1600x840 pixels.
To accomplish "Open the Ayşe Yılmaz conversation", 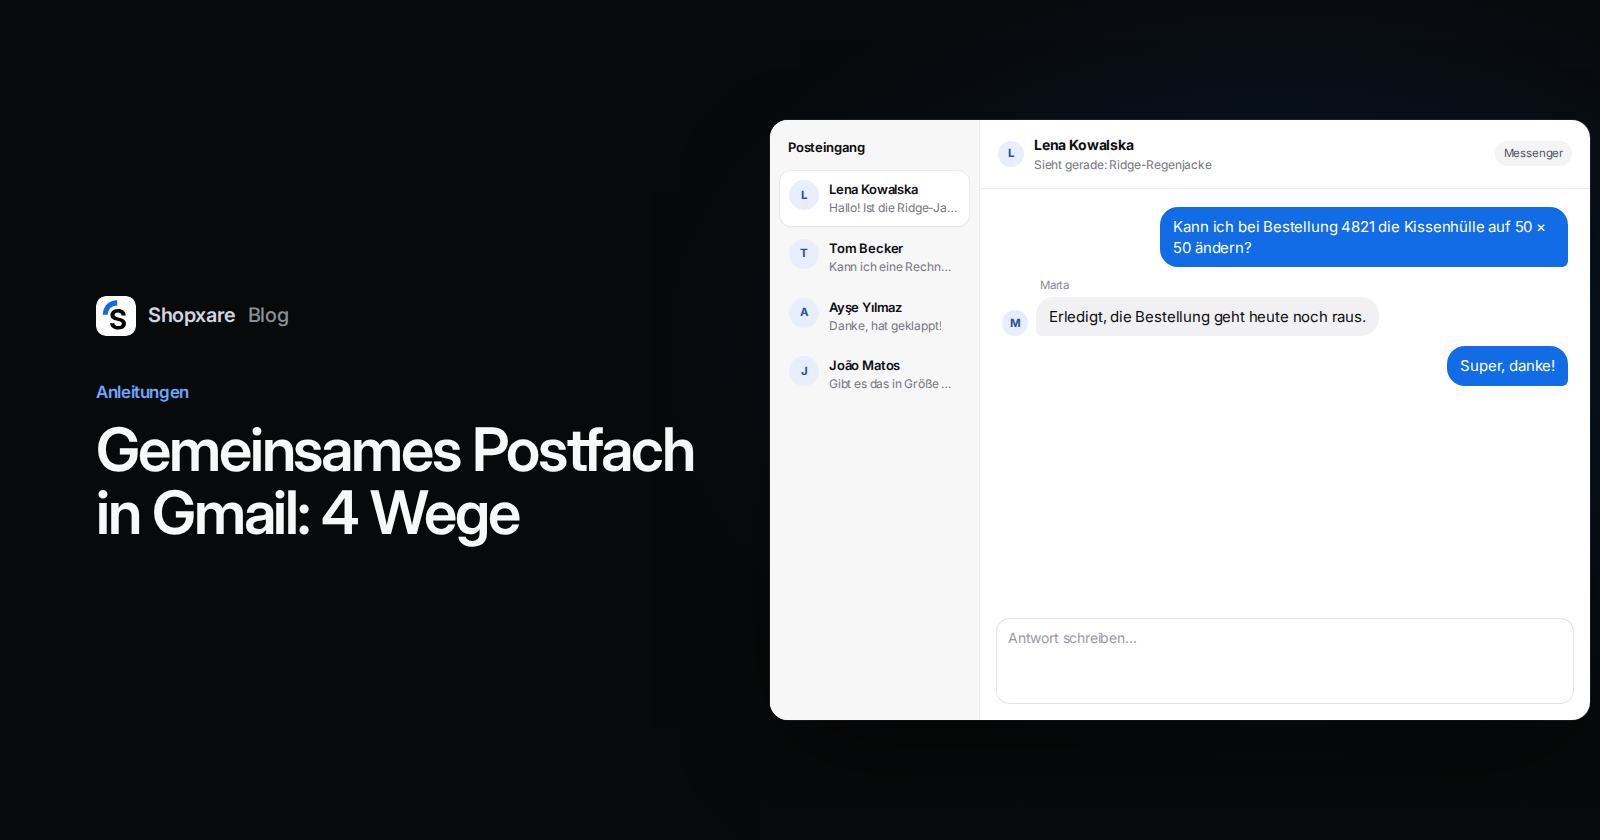I will tap(874, 316).
